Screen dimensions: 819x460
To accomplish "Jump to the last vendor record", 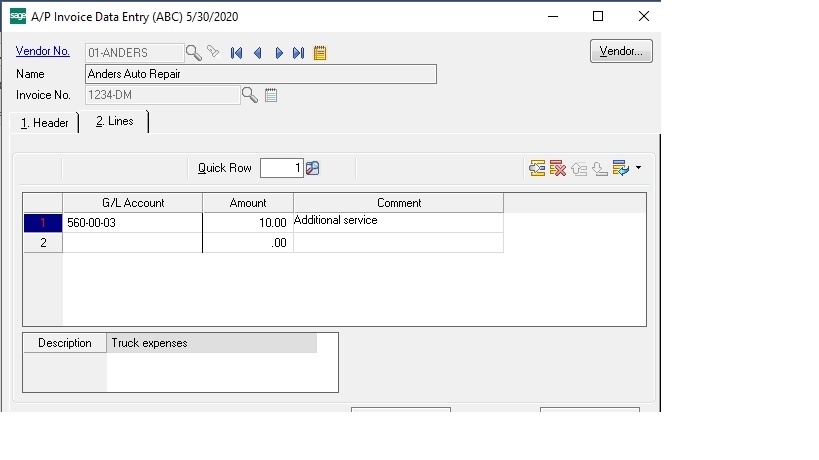I will click(x=298, y=53).
